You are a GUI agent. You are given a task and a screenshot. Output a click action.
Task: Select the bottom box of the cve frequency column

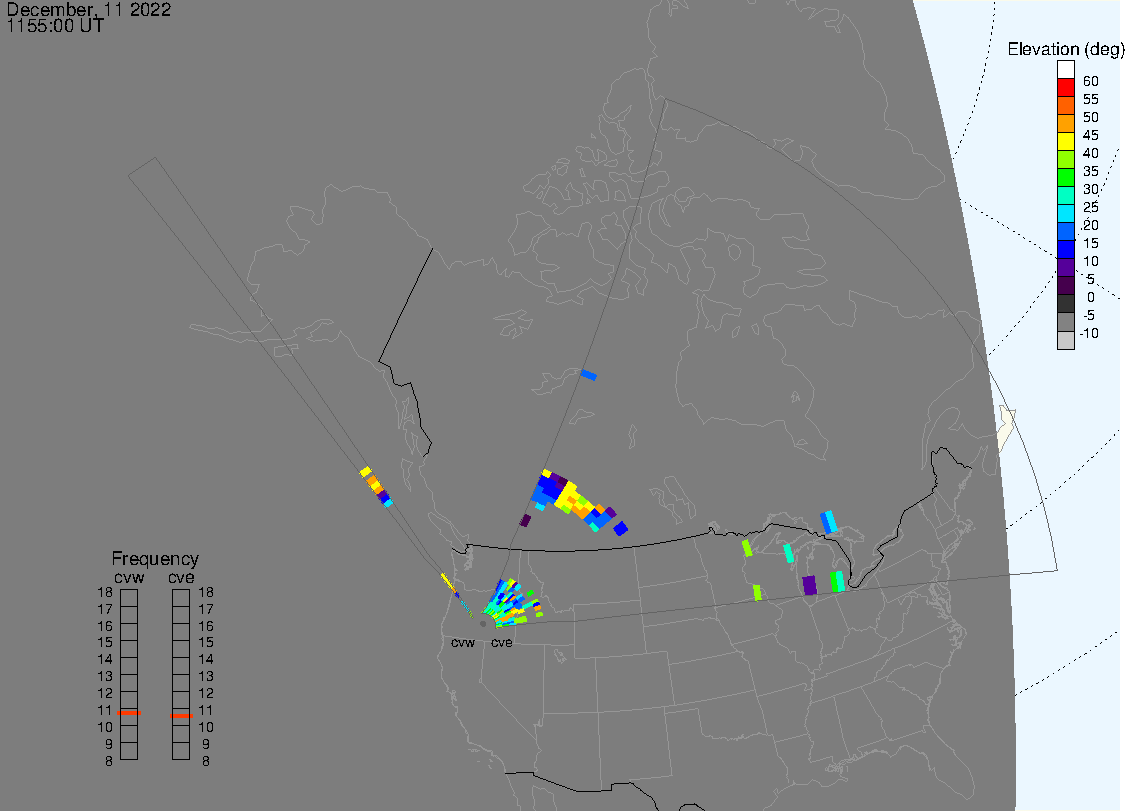coord(181,752)
